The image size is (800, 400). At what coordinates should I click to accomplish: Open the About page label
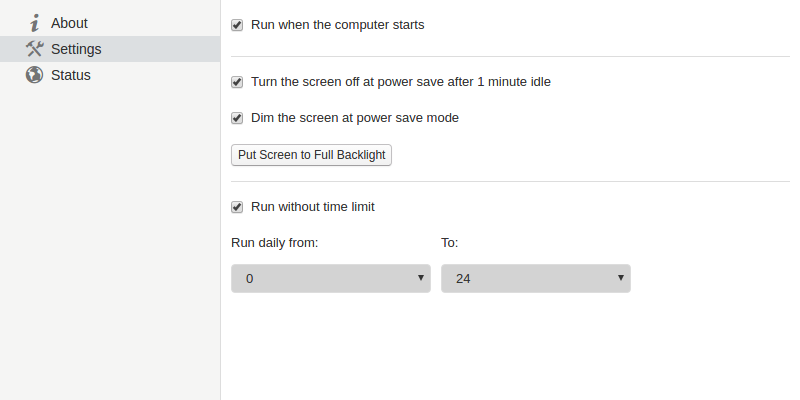69,23
